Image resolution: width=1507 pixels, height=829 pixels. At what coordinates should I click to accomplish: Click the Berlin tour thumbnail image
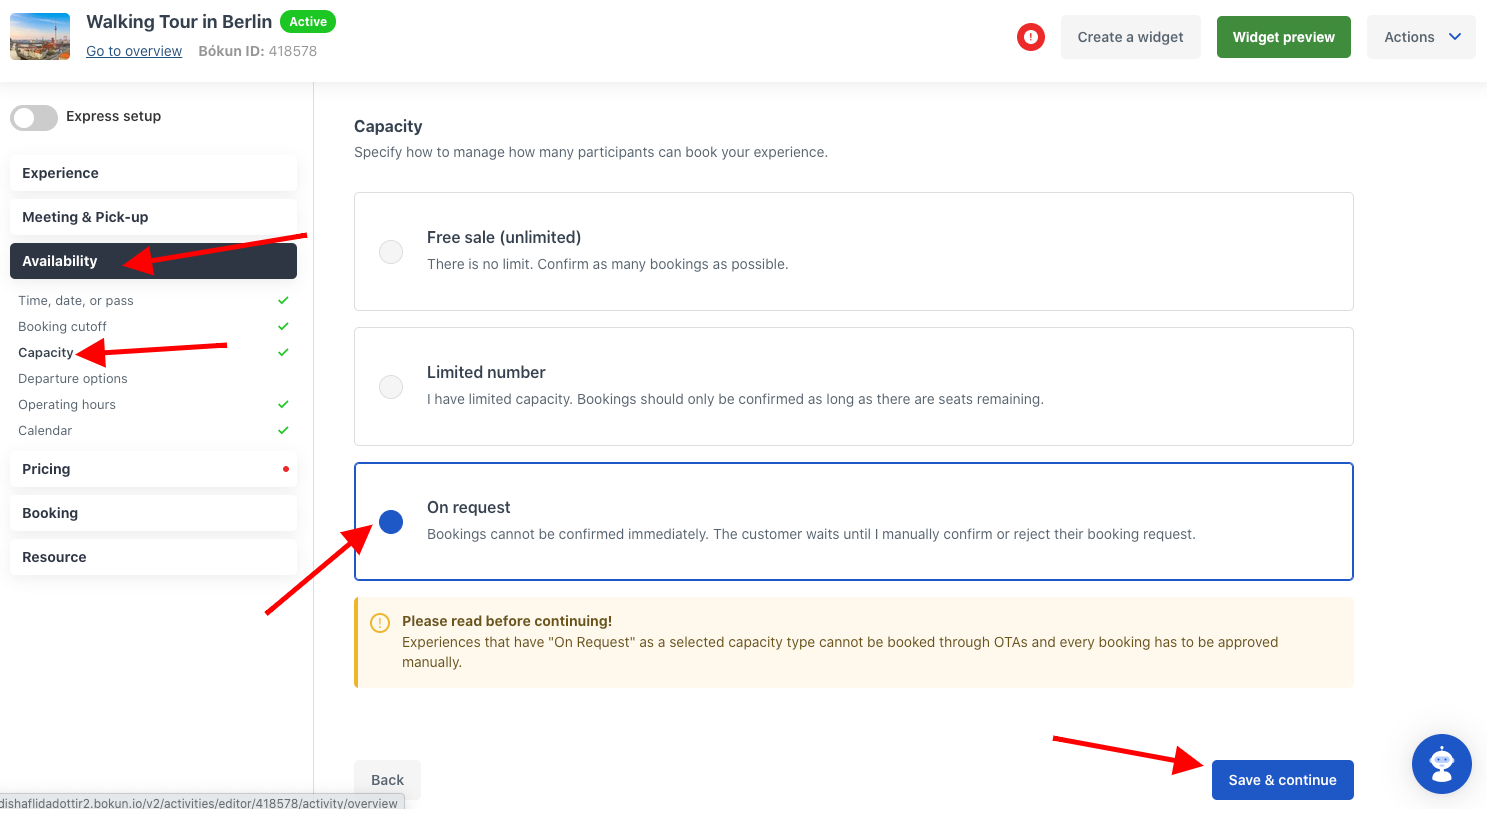pyautogui.click(x=40, y=36)
